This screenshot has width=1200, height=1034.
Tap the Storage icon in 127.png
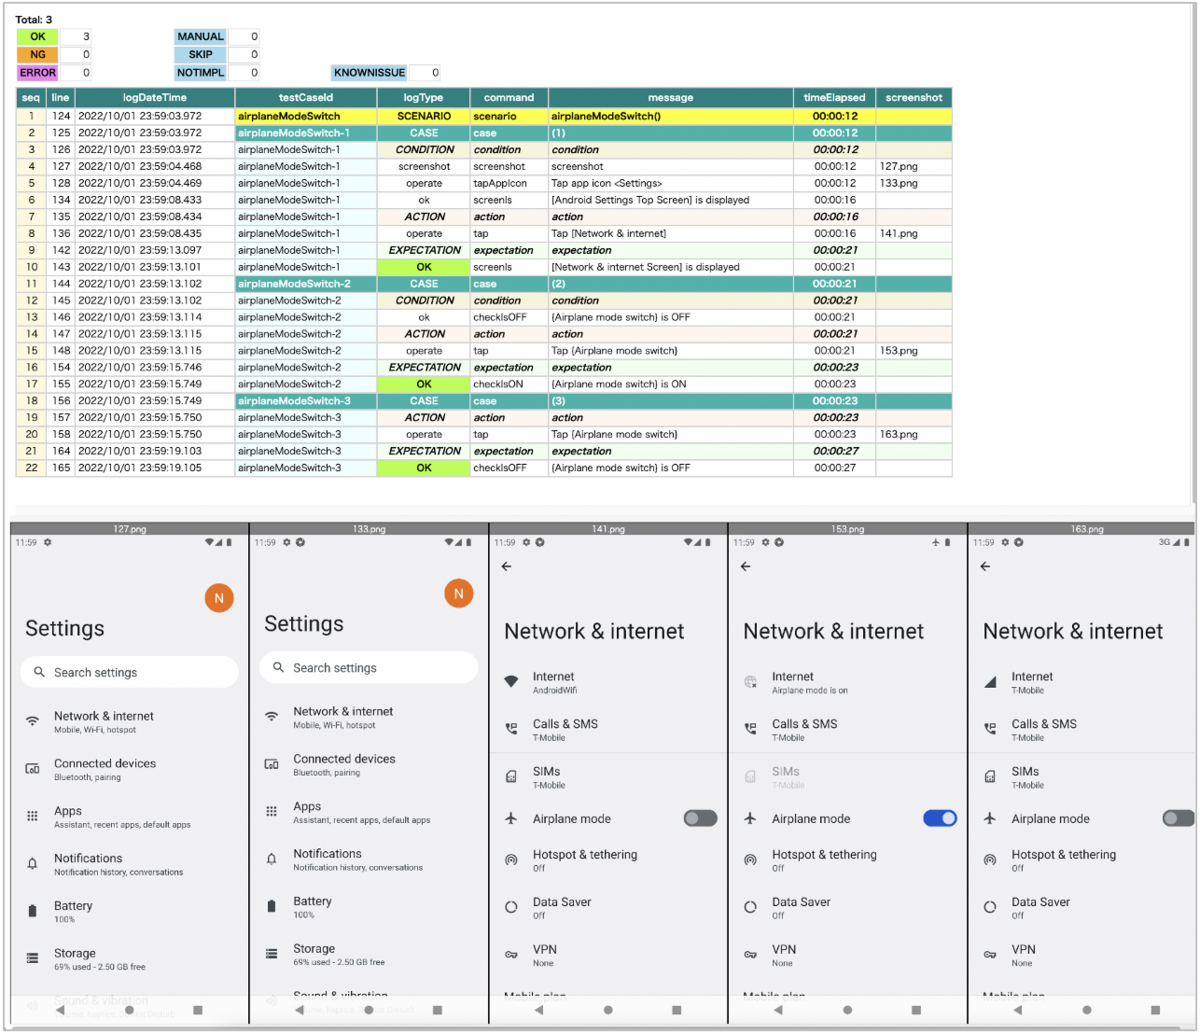point(33,958)
